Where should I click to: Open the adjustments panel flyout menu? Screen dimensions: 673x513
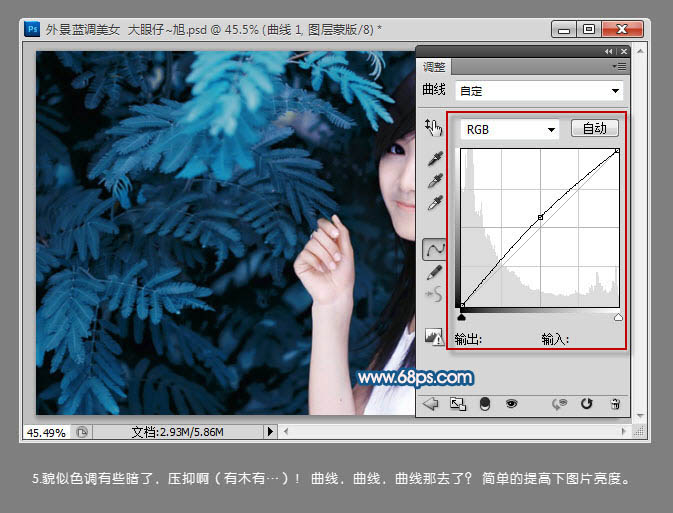[620, 66]
